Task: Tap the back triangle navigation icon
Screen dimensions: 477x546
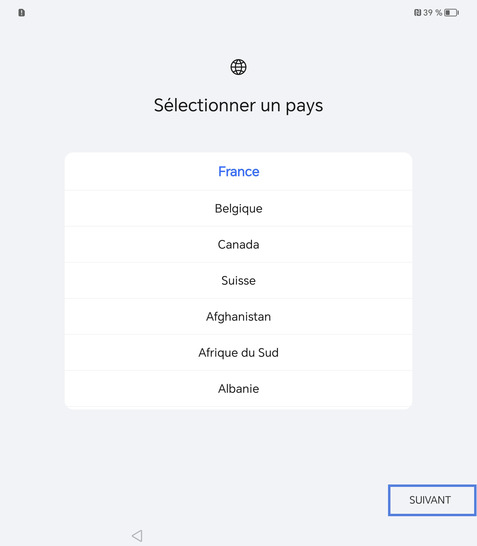Action: coord(137,536)
